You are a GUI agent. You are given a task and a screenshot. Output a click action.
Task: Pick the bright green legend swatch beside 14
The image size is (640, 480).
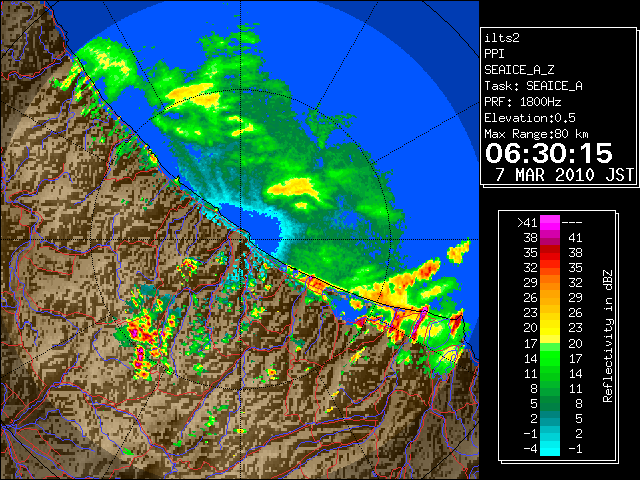coord(550,358)
